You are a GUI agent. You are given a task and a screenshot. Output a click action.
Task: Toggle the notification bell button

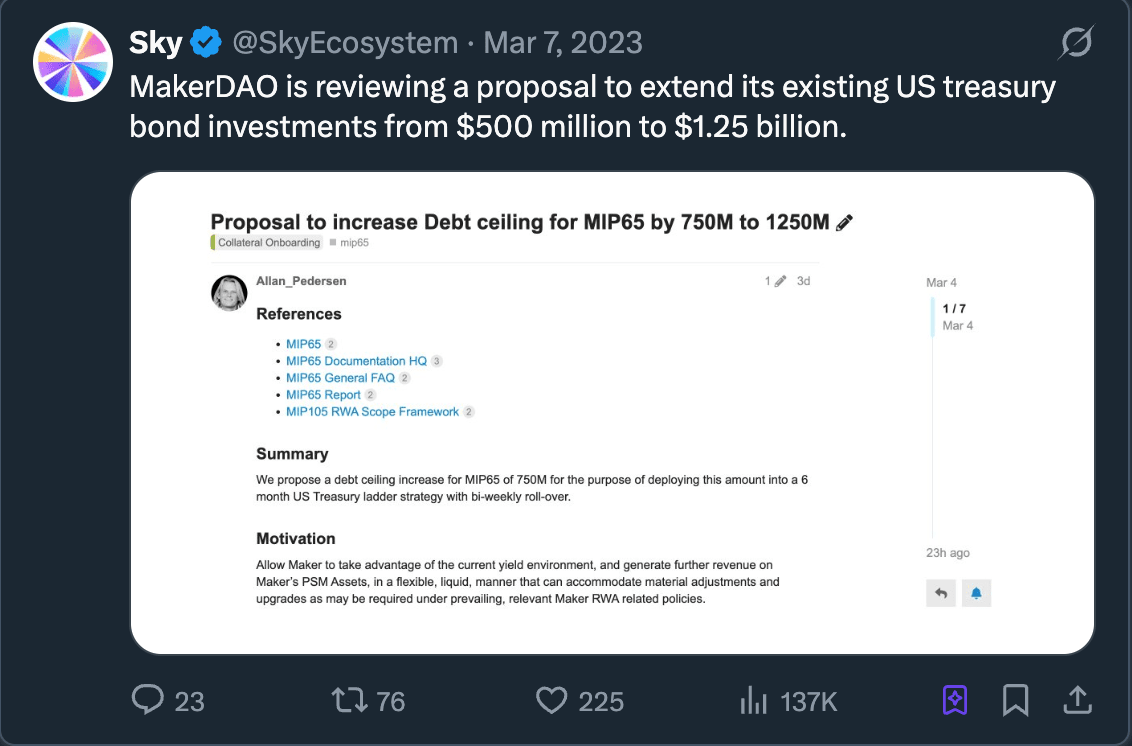[x=976, y=593]
